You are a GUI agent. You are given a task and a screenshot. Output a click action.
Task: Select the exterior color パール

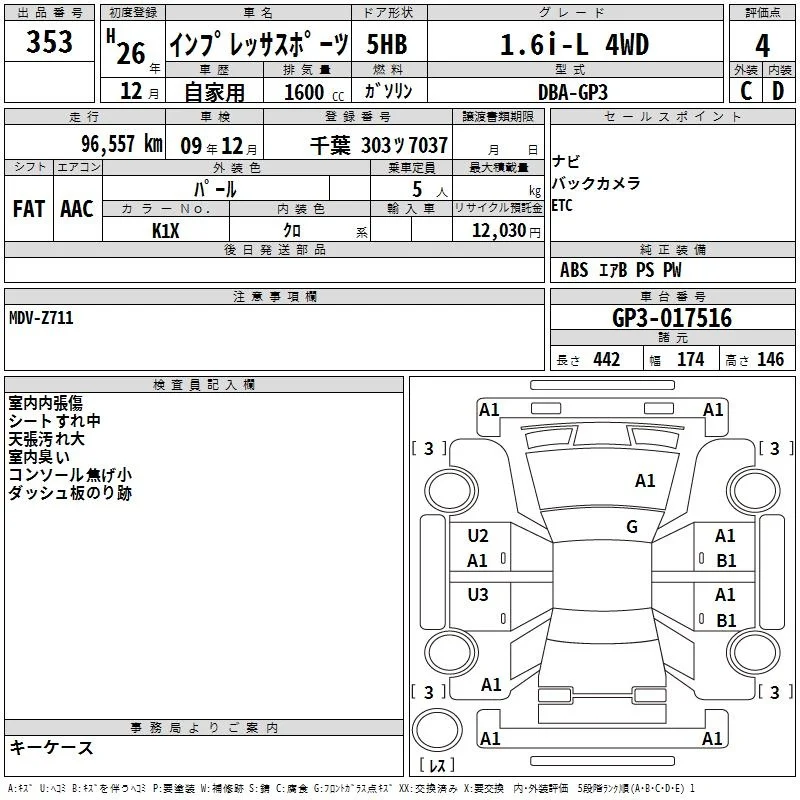[215, 189]
